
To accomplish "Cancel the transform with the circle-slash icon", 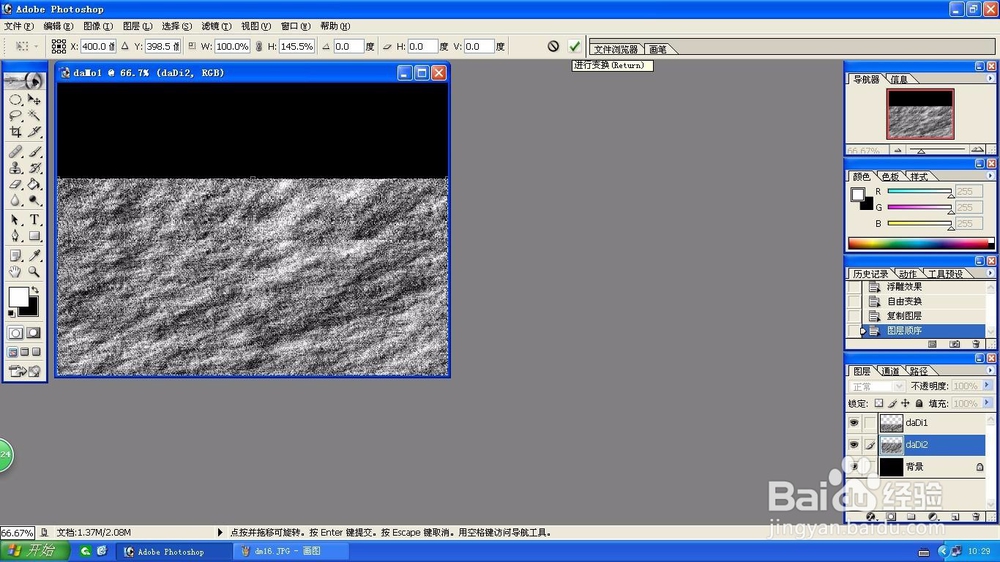I will click(553, 46).
